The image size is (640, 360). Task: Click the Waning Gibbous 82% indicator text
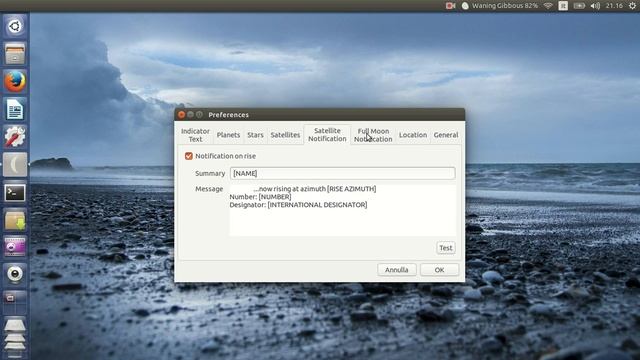point(505,6)
